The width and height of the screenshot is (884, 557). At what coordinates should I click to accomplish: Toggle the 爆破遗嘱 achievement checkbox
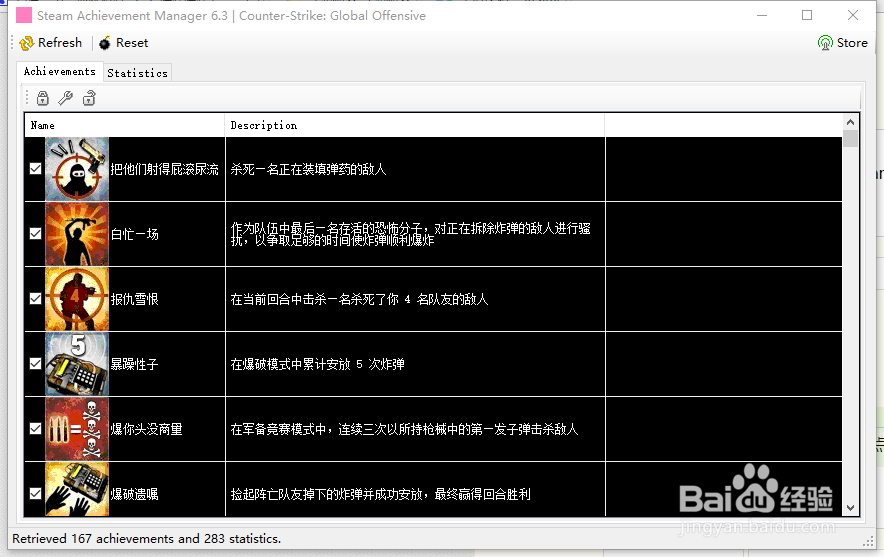[x=36, y=493]
